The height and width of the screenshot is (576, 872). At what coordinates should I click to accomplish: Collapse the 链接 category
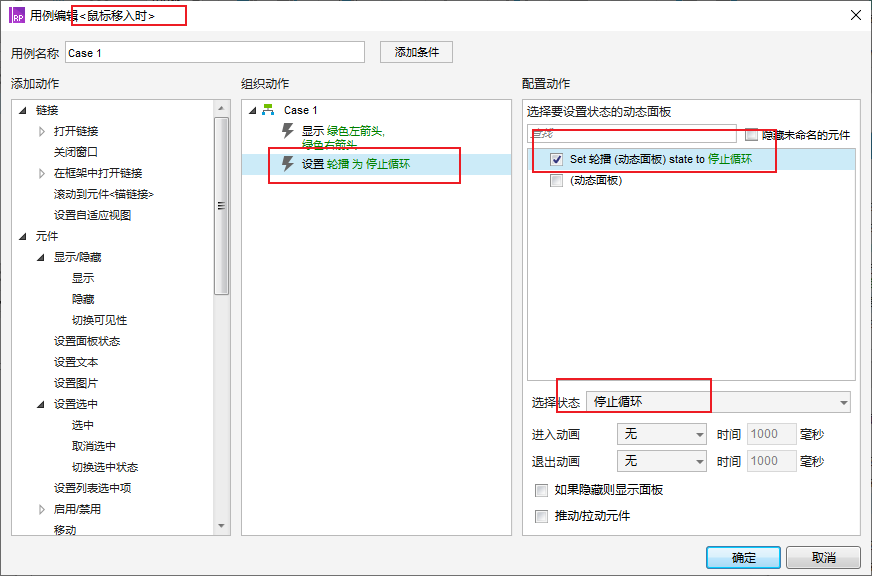click(23, 111)
